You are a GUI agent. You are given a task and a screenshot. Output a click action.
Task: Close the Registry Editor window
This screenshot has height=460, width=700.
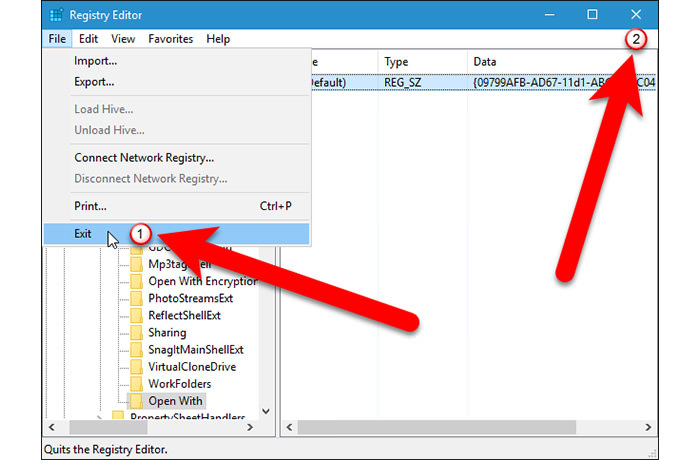click(x=636, y=15)
